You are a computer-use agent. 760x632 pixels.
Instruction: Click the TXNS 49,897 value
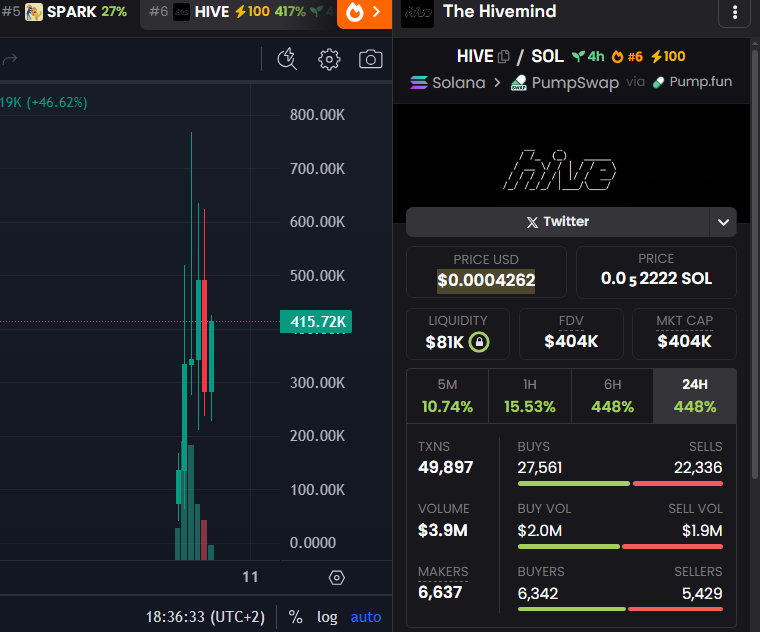[445, 467]
